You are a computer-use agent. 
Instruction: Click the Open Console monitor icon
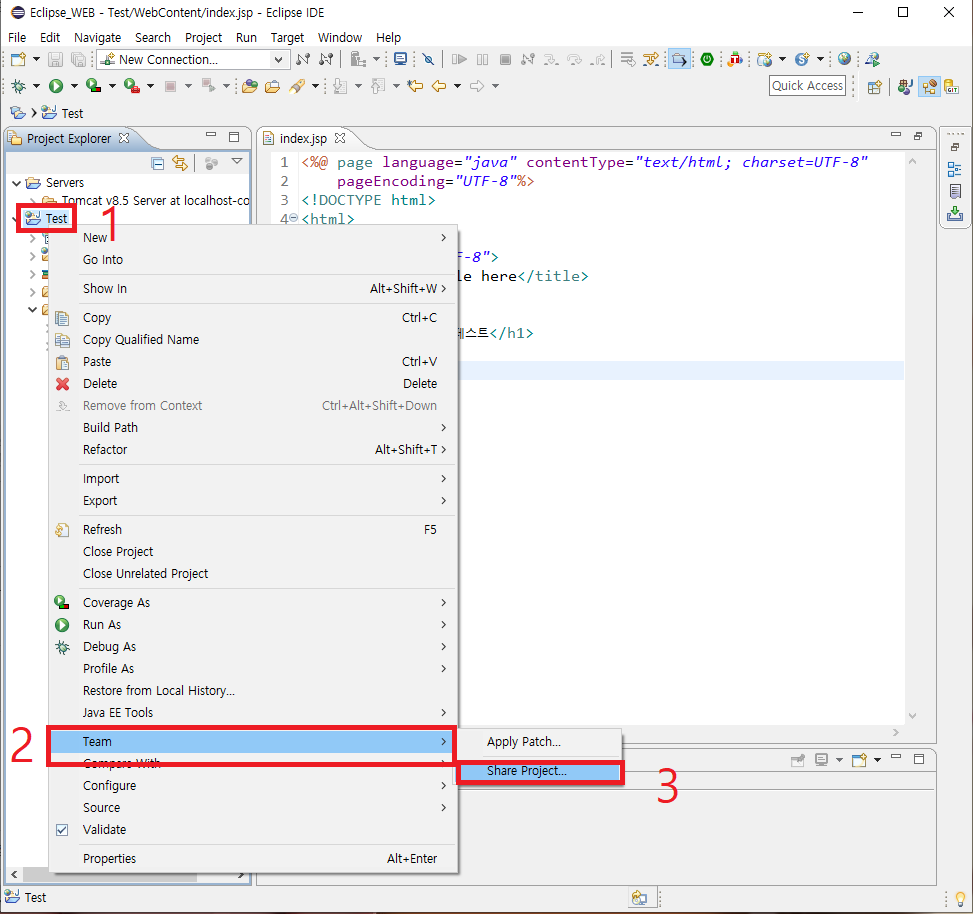pyautogui.click(x=401, y=60)
